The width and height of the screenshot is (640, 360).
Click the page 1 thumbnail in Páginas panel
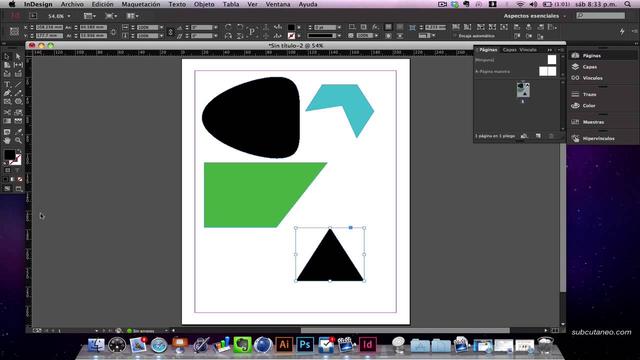pyautogui.click(x=523, y=90)
